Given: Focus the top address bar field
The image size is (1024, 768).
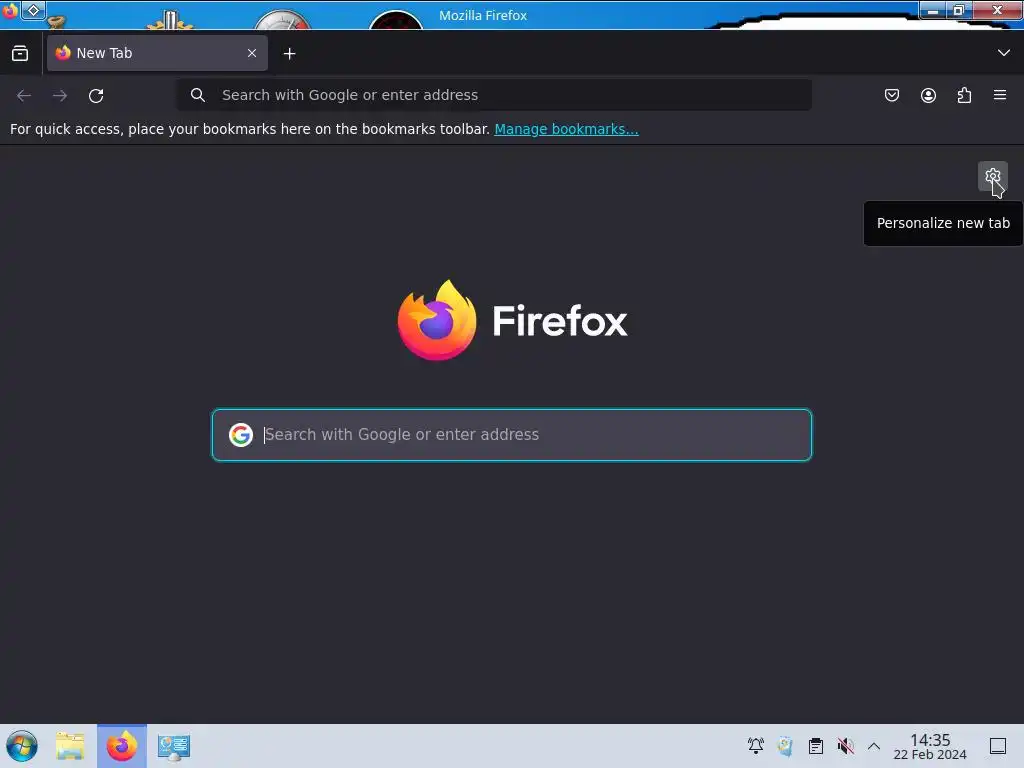Looking at the screenshot, I should (494, 95).
